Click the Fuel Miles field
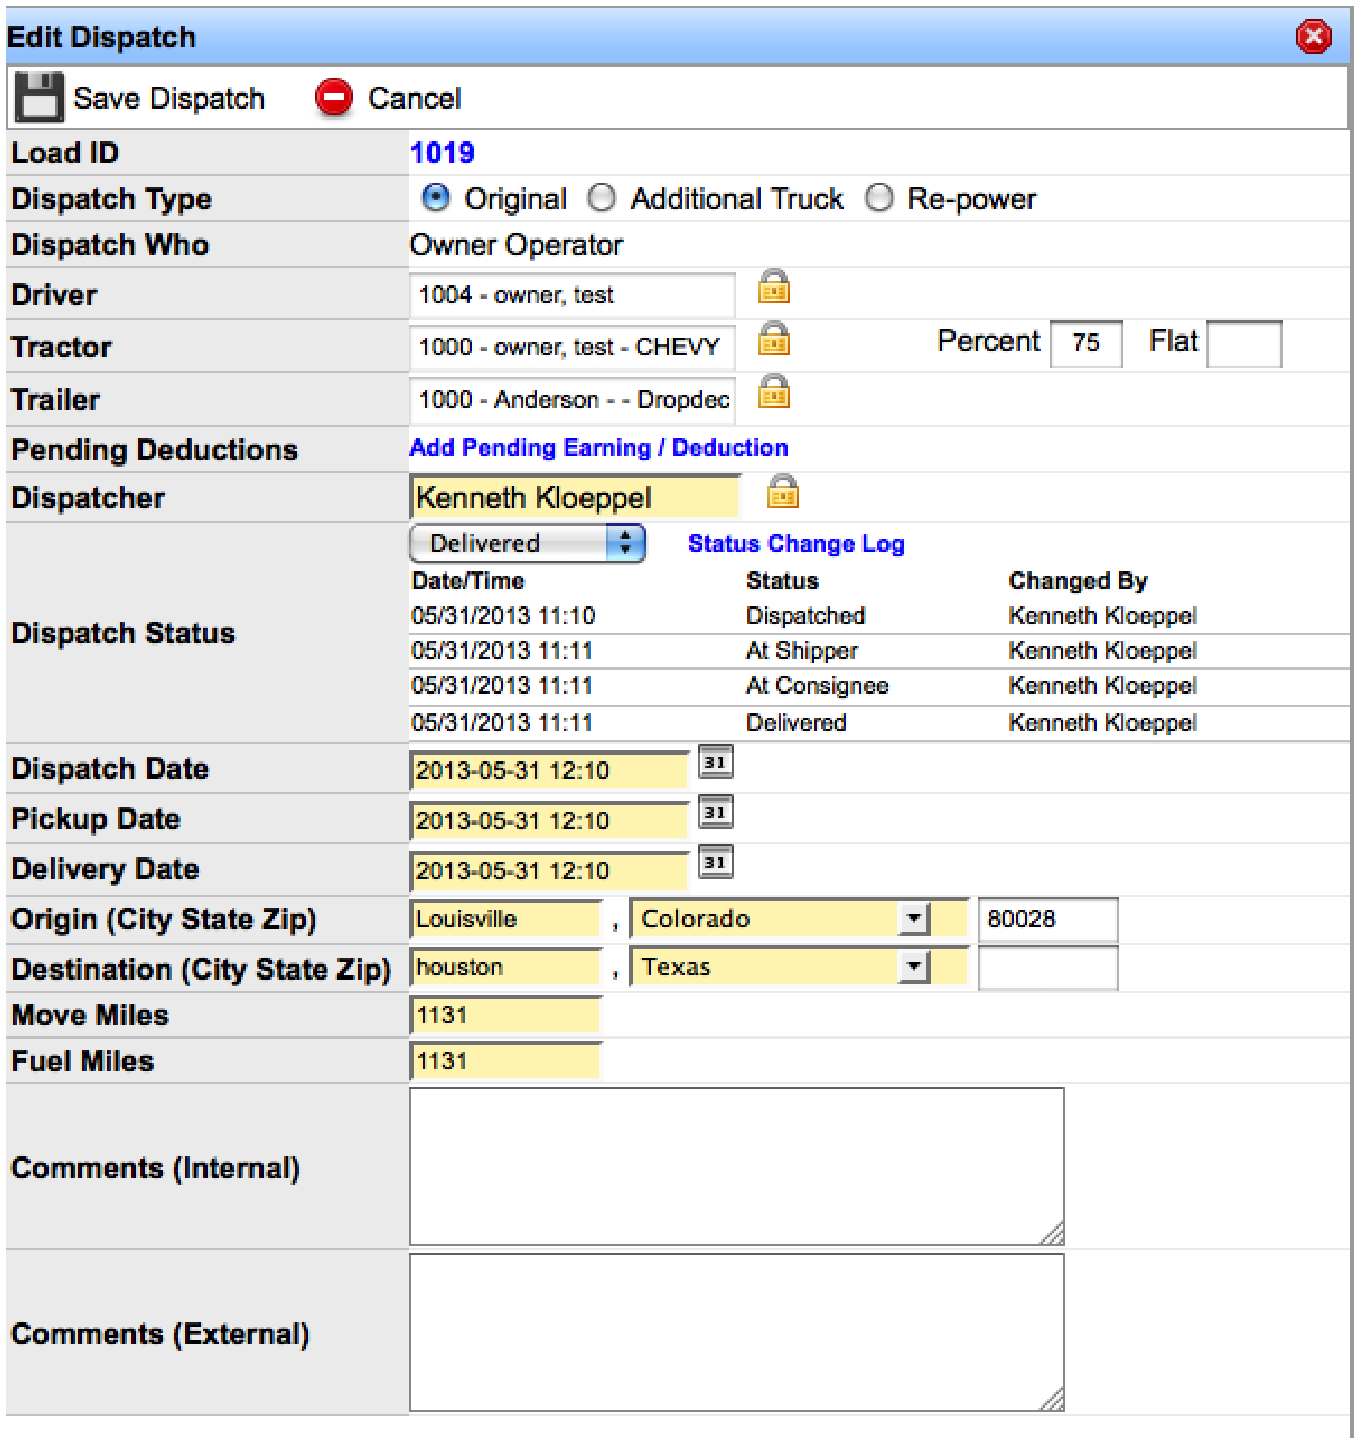The height and width of the screenshot is (1444, 1360). [x=505, y=1061]
